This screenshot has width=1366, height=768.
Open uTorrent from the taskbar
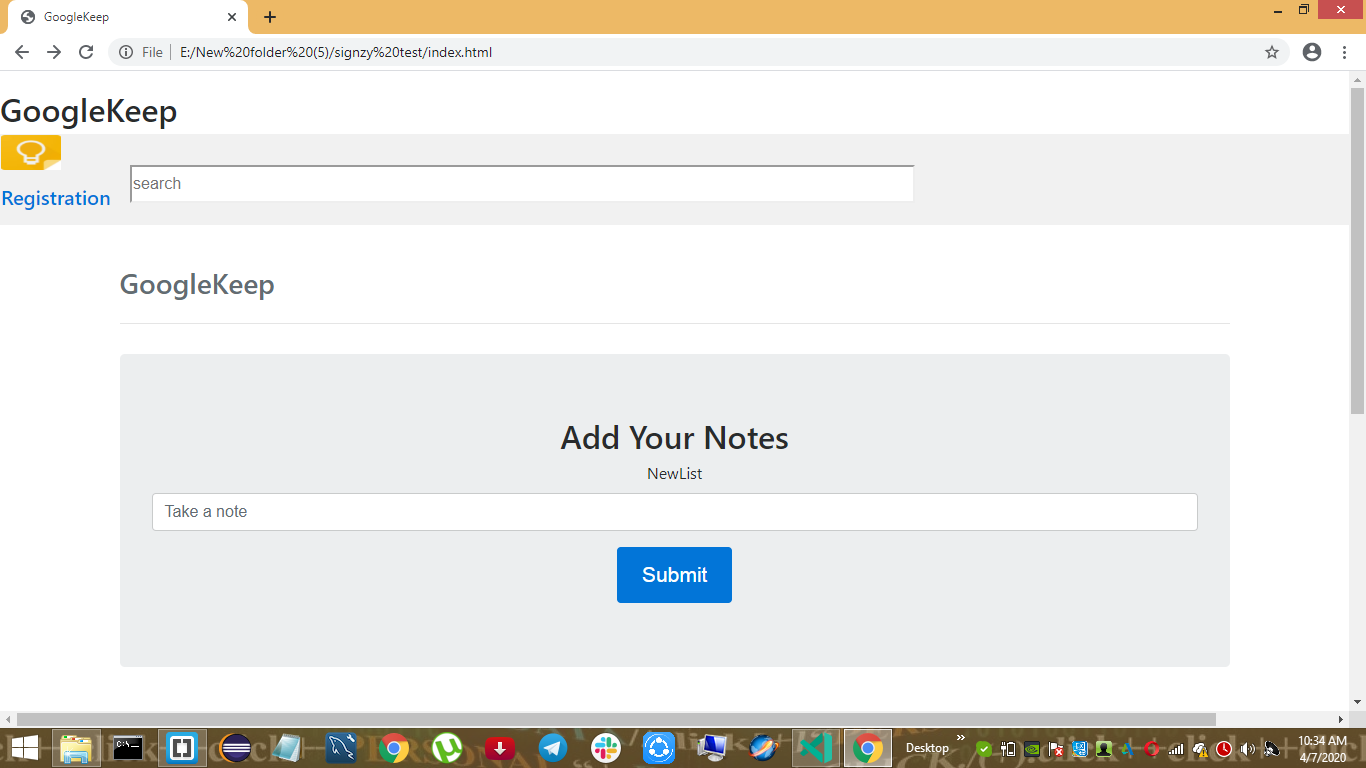(447, 748)
